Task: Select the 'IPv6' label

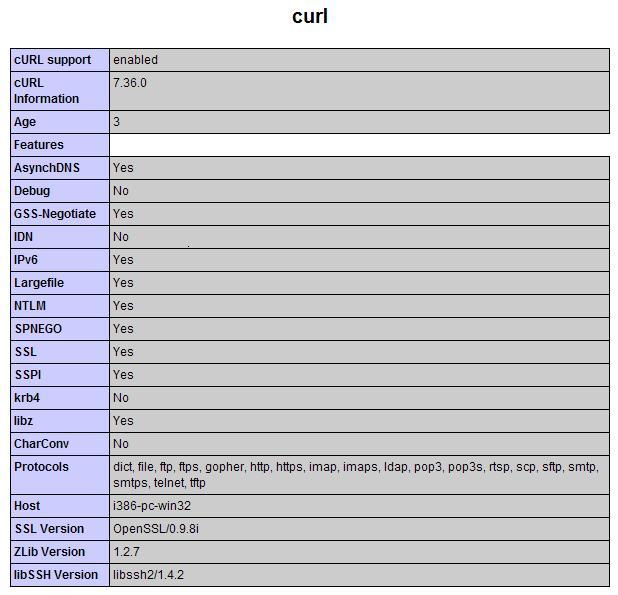Action: (26, 260)
